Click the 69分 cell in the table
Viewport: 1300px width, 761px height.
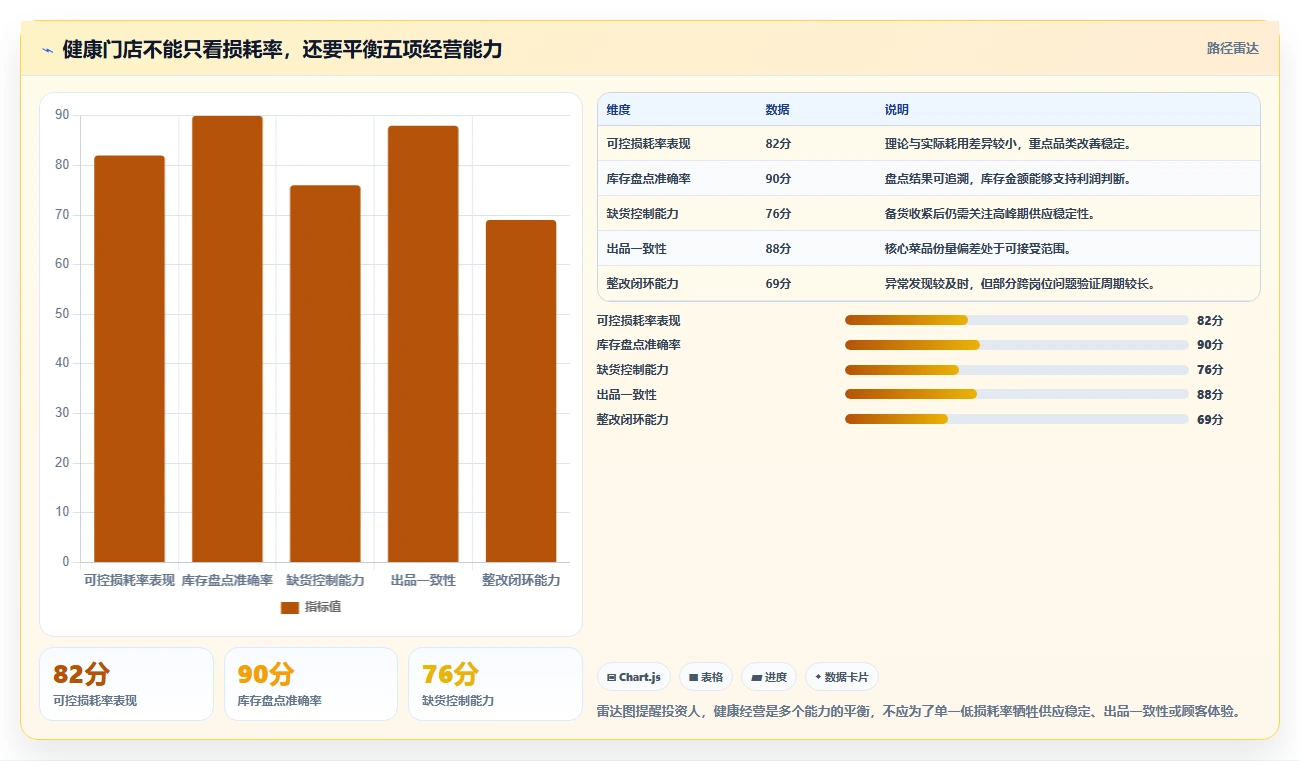click(778, 284)
